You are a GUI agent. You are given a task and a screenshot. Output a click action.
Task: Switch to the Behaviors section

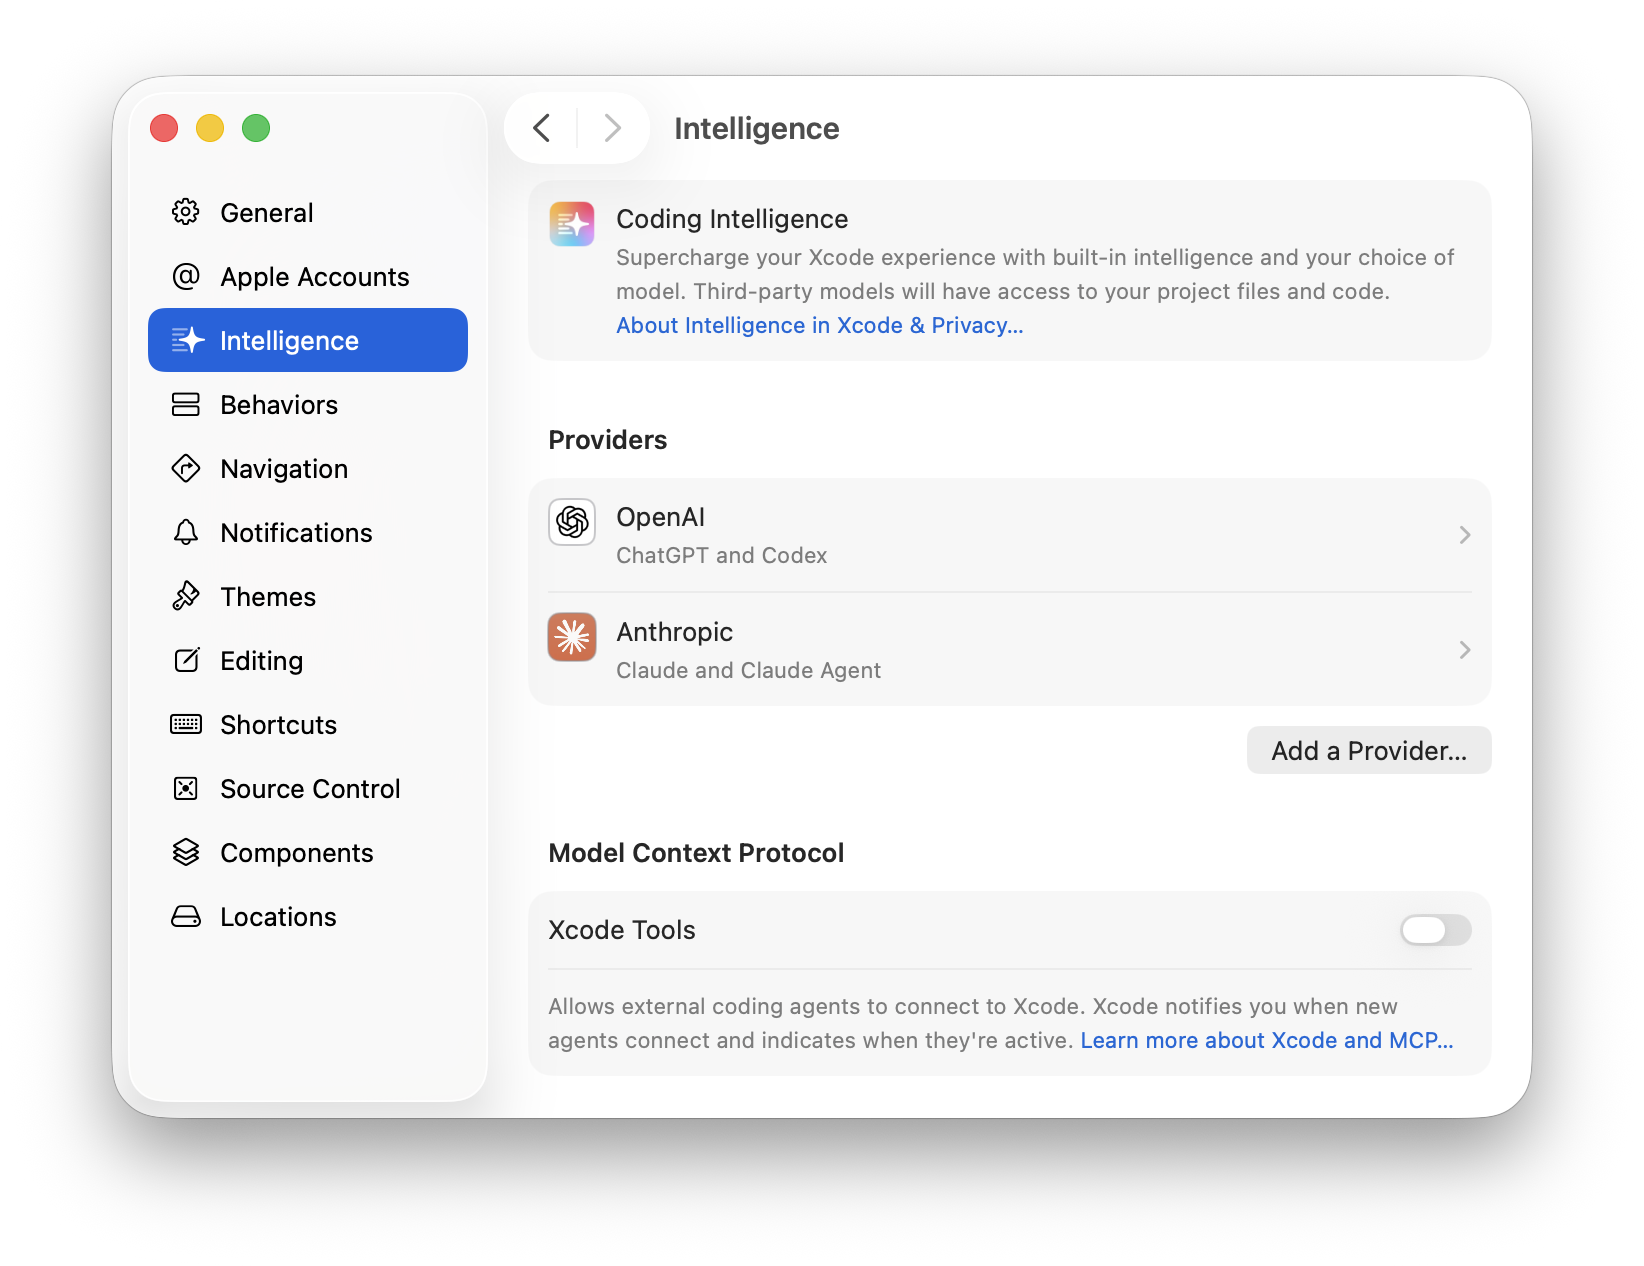coord(278,404)
